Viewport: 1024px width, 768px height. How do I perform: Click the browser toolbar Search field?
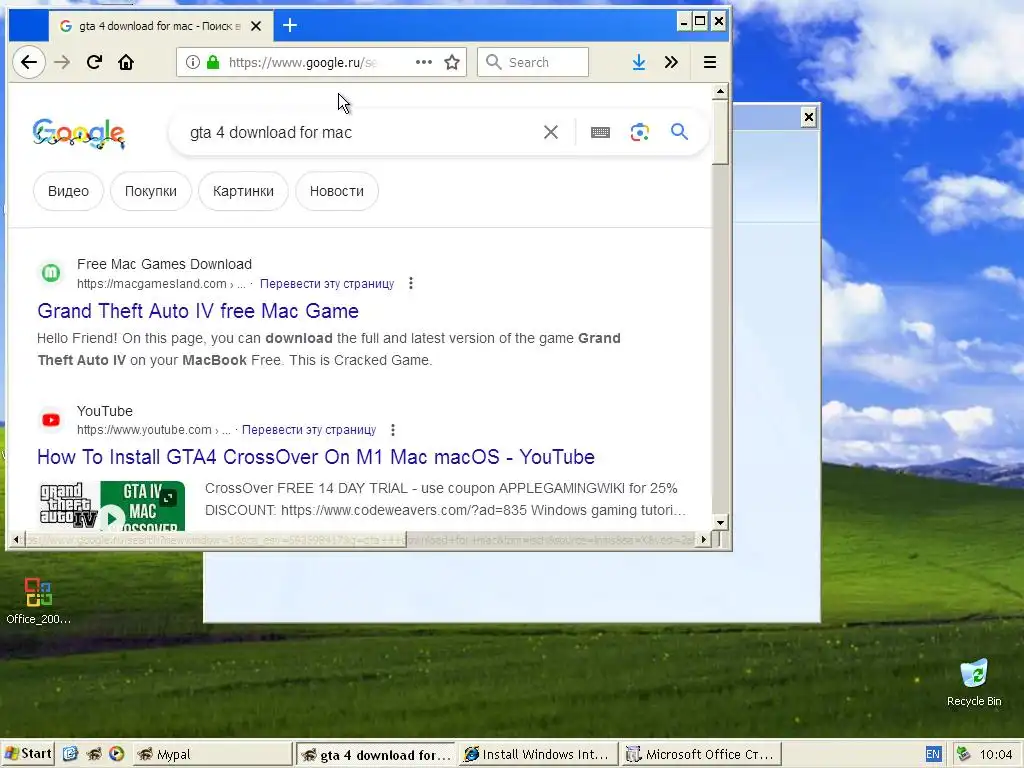[x=533, y=62]
